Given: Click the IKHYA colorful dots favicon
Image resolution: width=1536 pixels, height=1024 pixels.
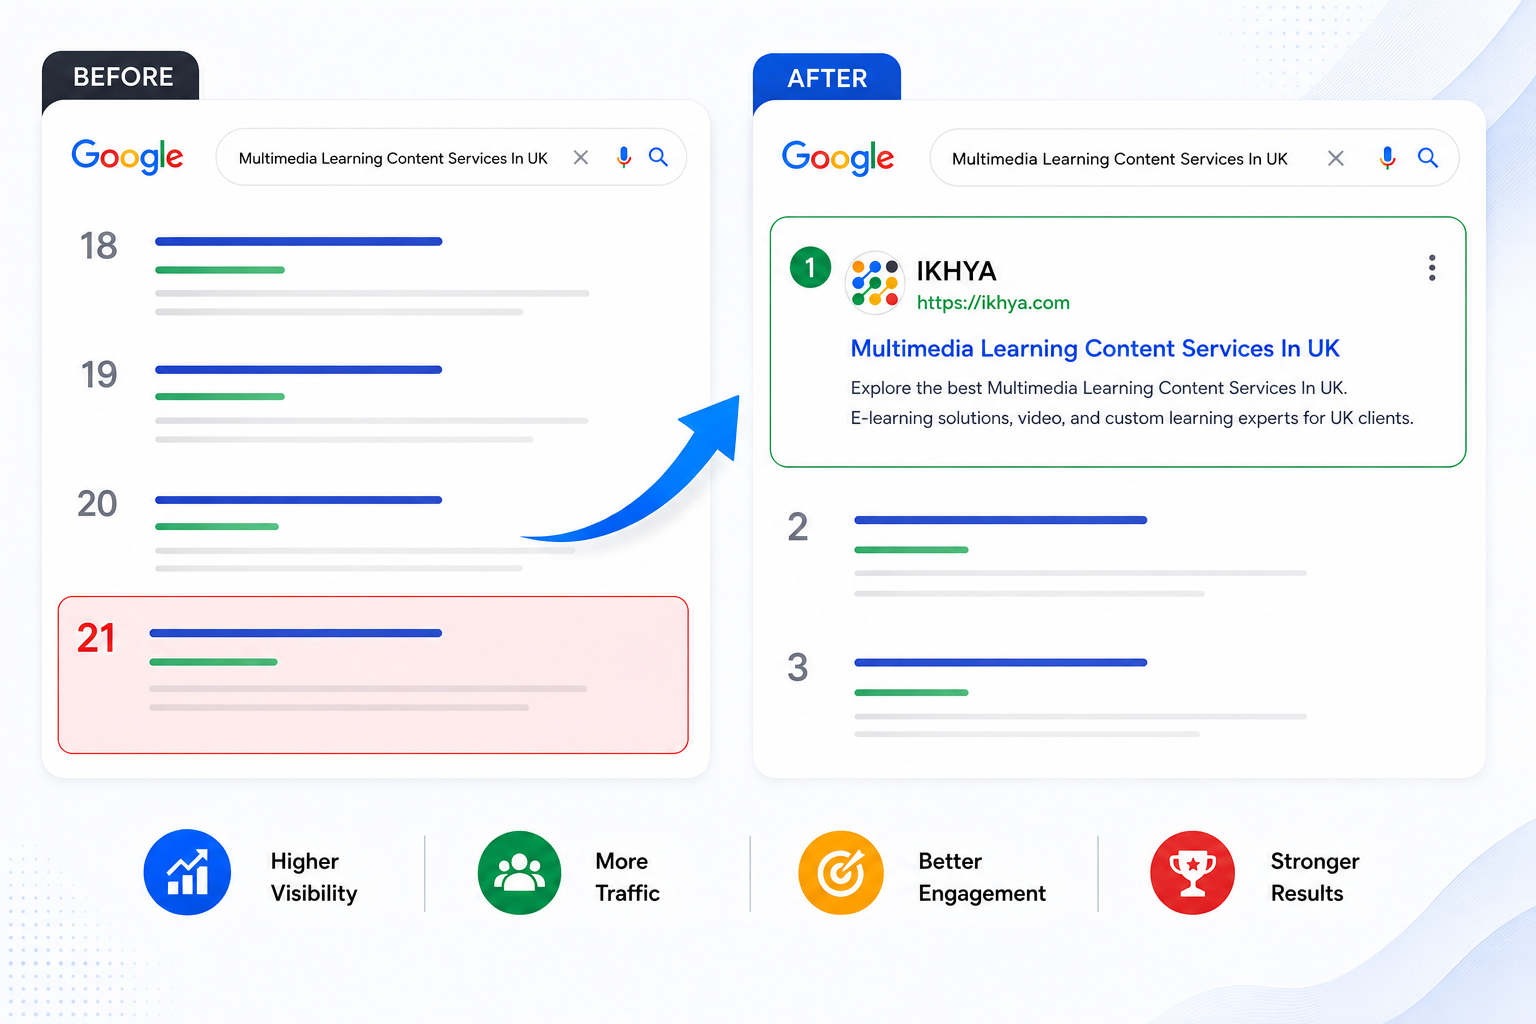Looking at the screenshot, I should coord(875,283).
